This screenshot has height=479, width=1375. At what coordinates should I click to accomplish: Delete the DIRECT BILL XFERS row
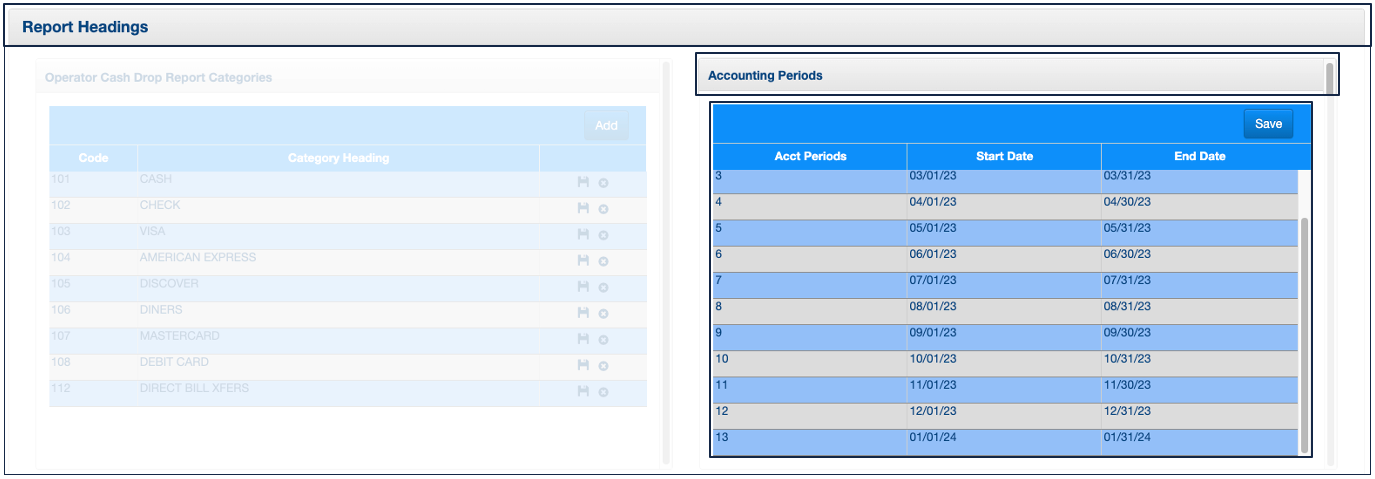tap(603, 392)
